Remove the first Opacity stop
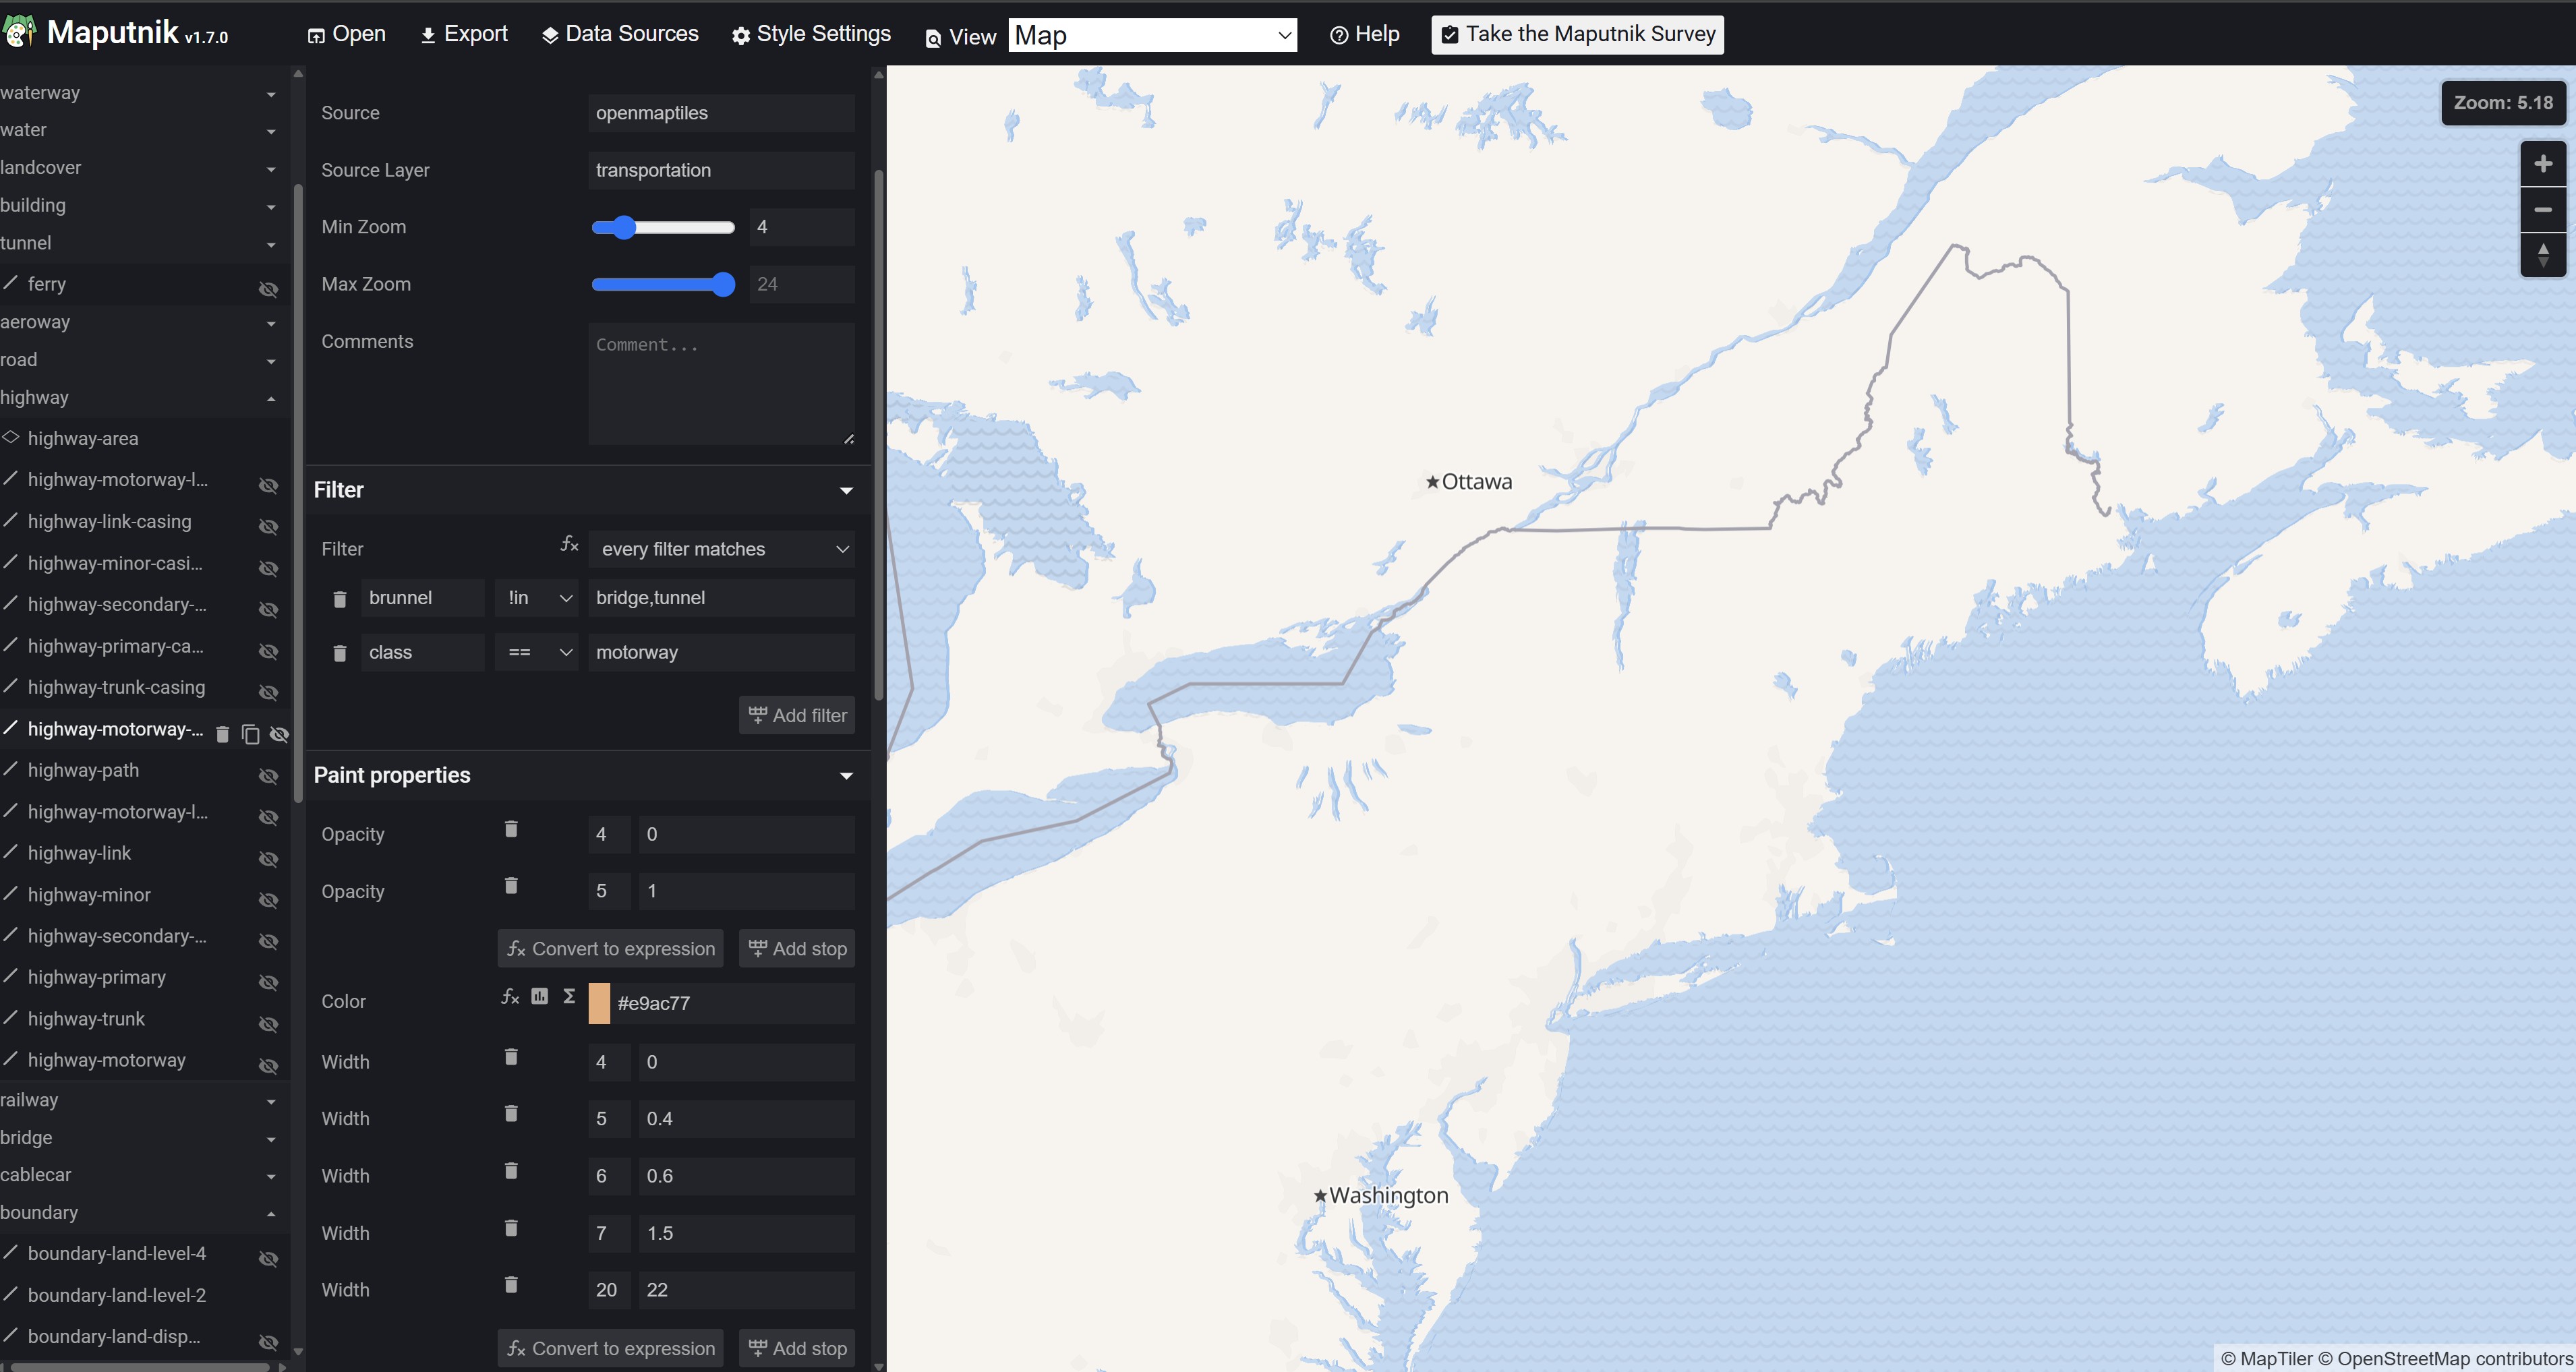The width and height of the screenshot is (2576, 1372). tap(511, 829)
